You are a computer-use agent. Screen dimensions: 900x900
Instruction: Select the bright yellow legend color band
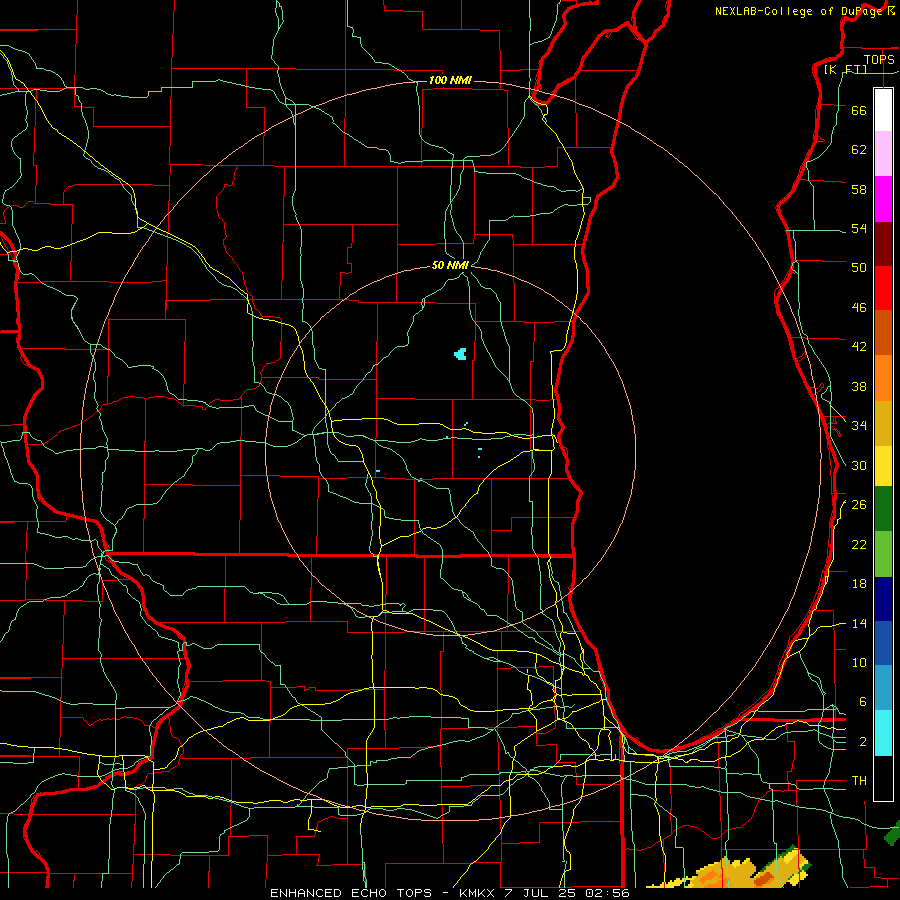tap(883, 466)
